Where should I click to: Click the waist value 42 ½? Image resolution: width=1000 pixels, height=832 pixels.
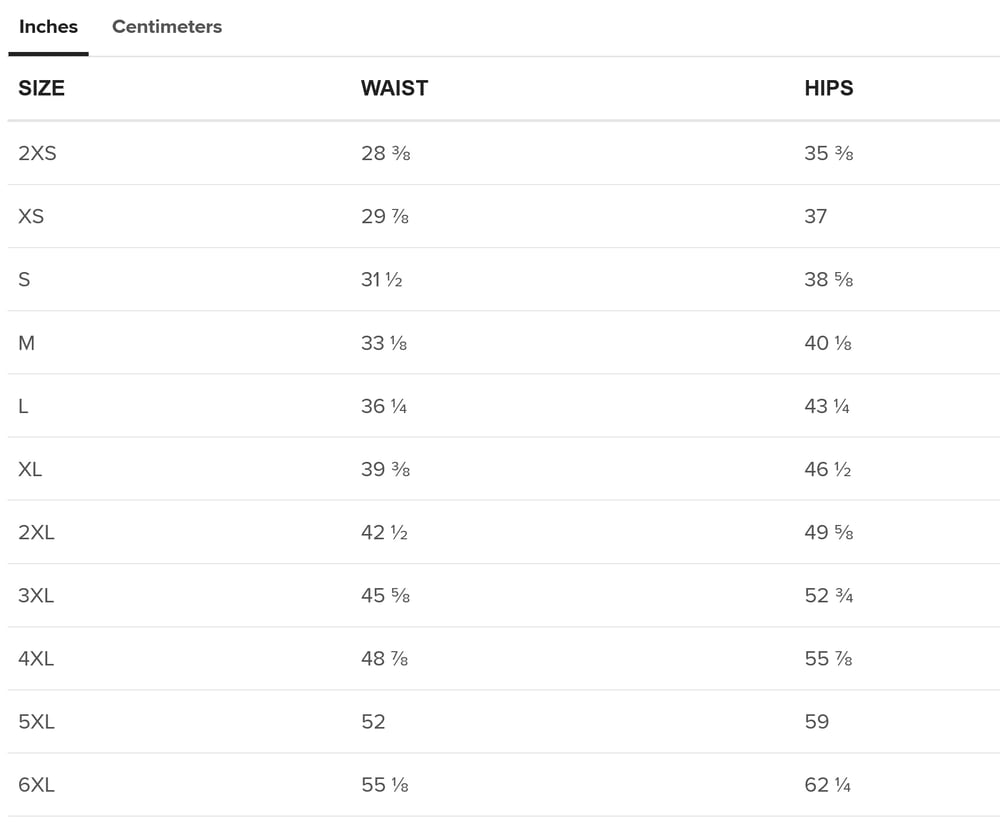384,533
